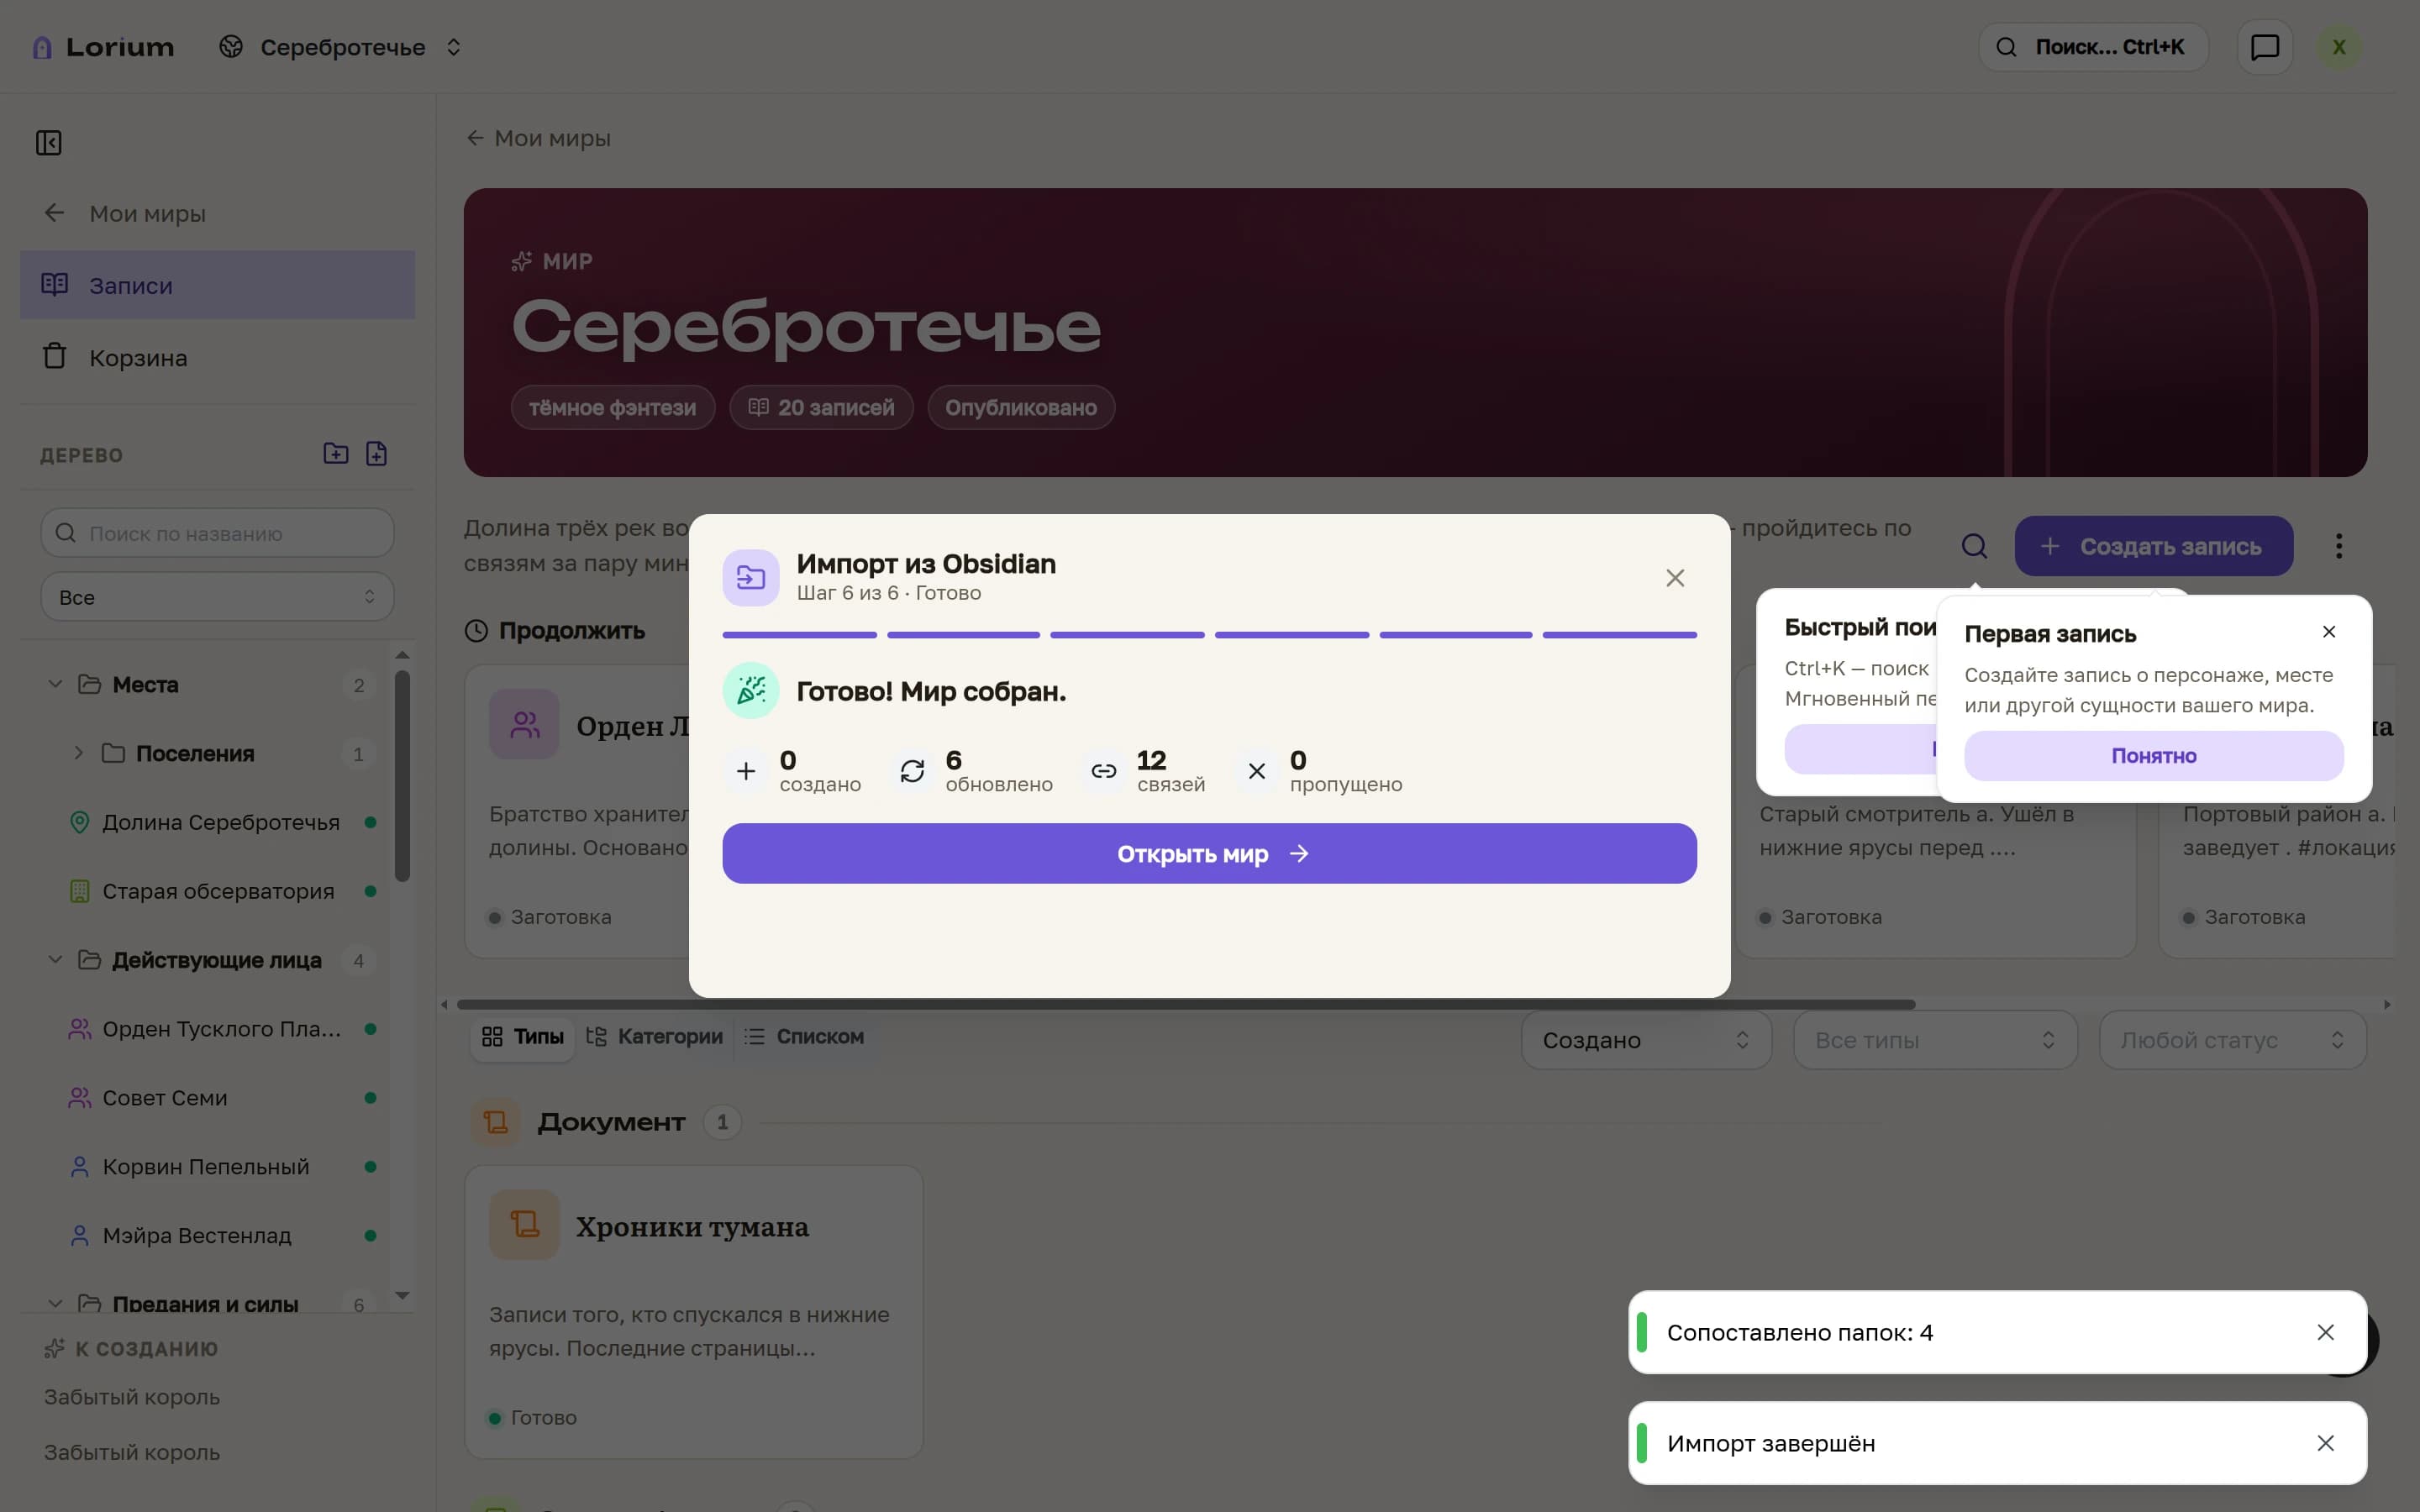This screenshot has height=1512, width=2420.
Task: Switch to the Списком view tab
Action: click(805, 1037)
